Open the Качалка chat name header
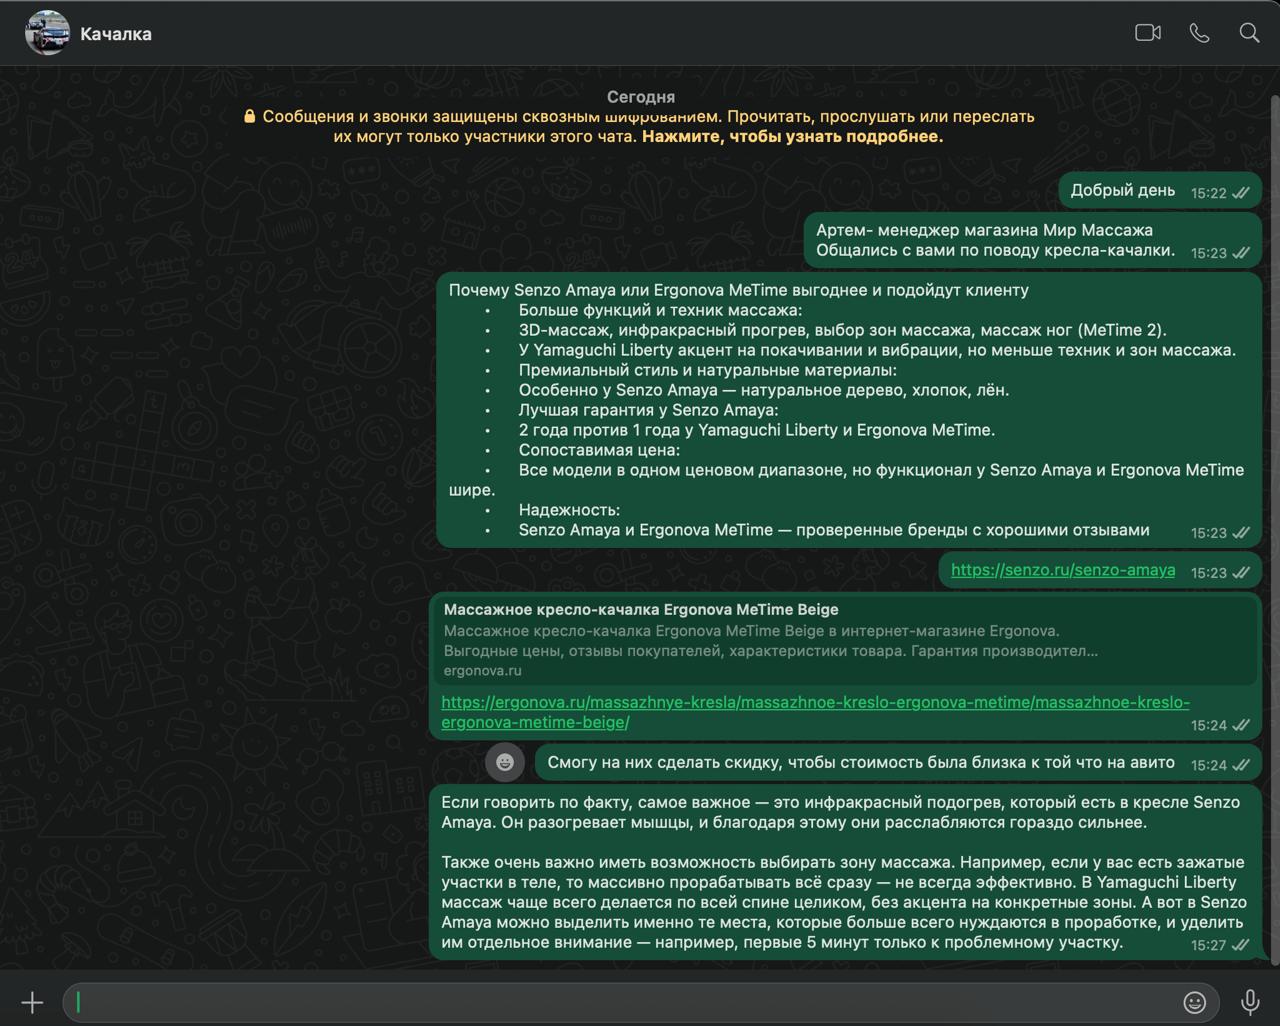 point(116,34)
